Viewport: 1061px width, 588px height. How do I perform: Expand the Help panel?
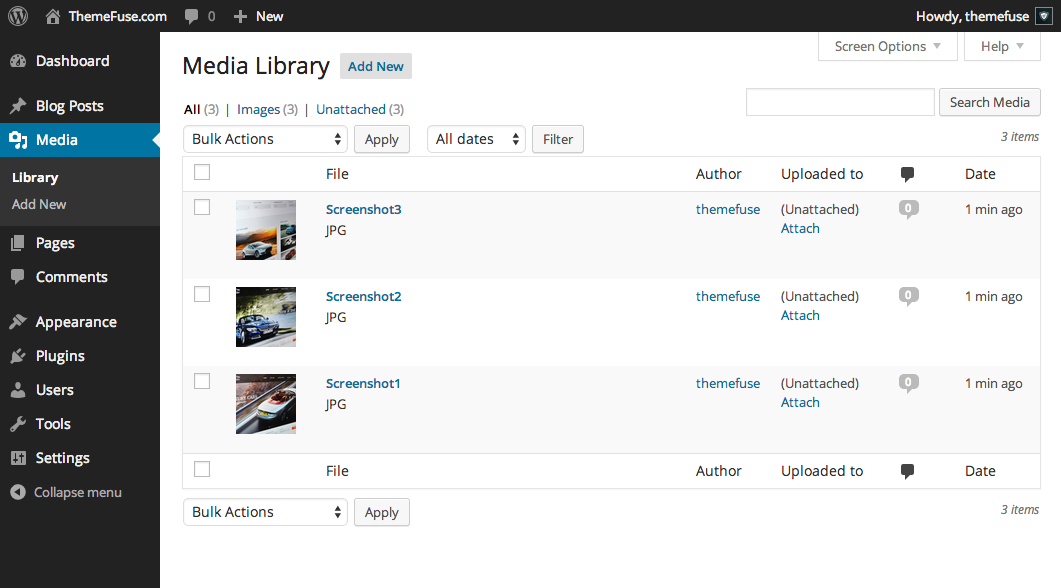pos(1002,47)
